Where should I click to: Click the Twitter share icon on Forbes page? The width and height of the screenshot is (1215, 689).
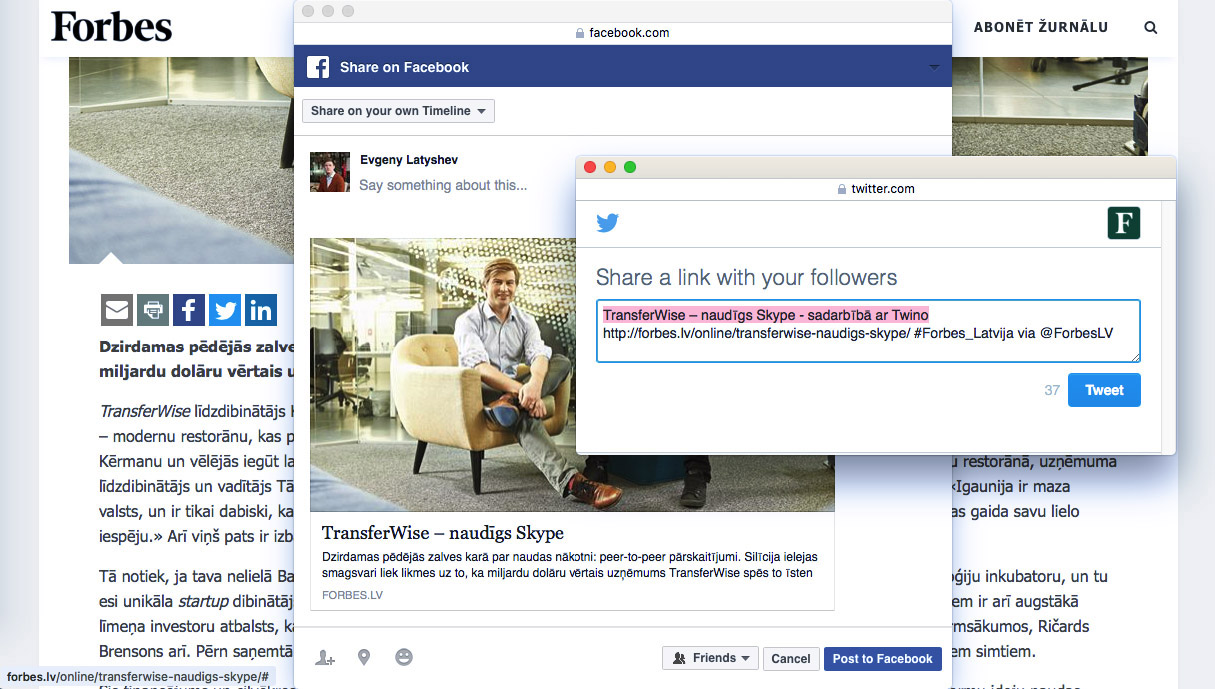coord(225,310)
